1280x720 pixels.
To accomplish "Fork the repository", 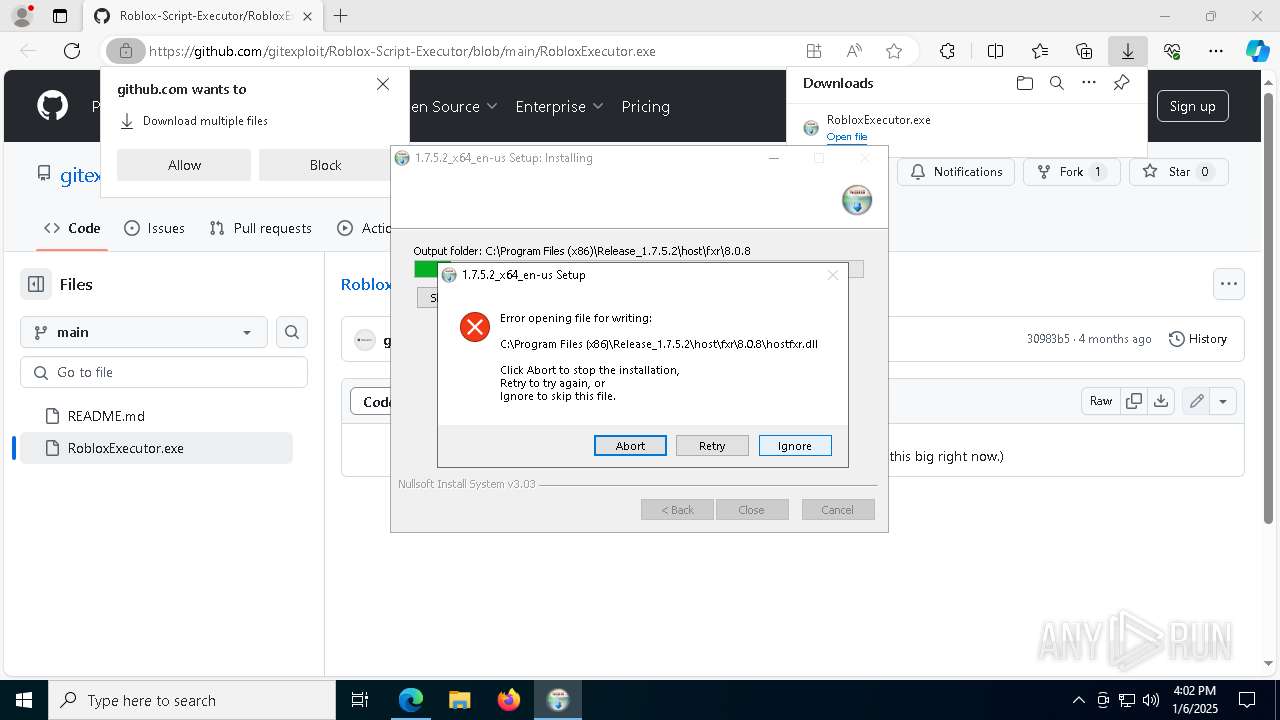I will point(1071,172).
